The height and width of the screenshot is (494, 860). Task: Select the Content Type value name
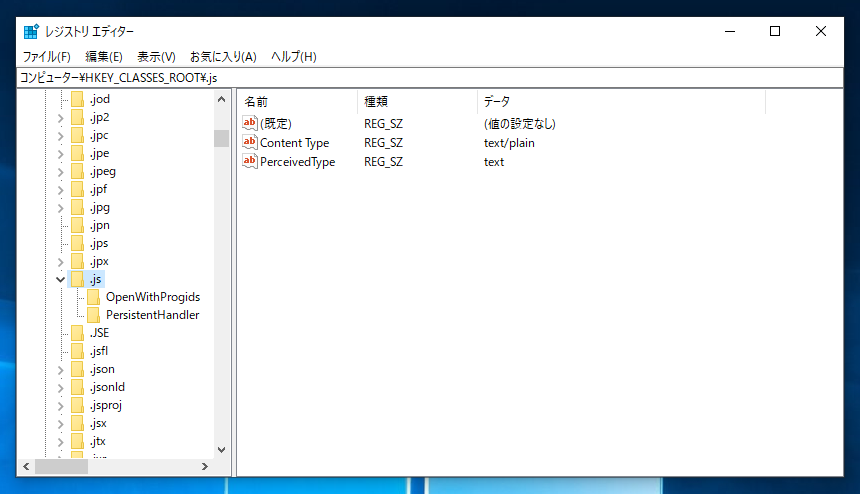[295, 143]
